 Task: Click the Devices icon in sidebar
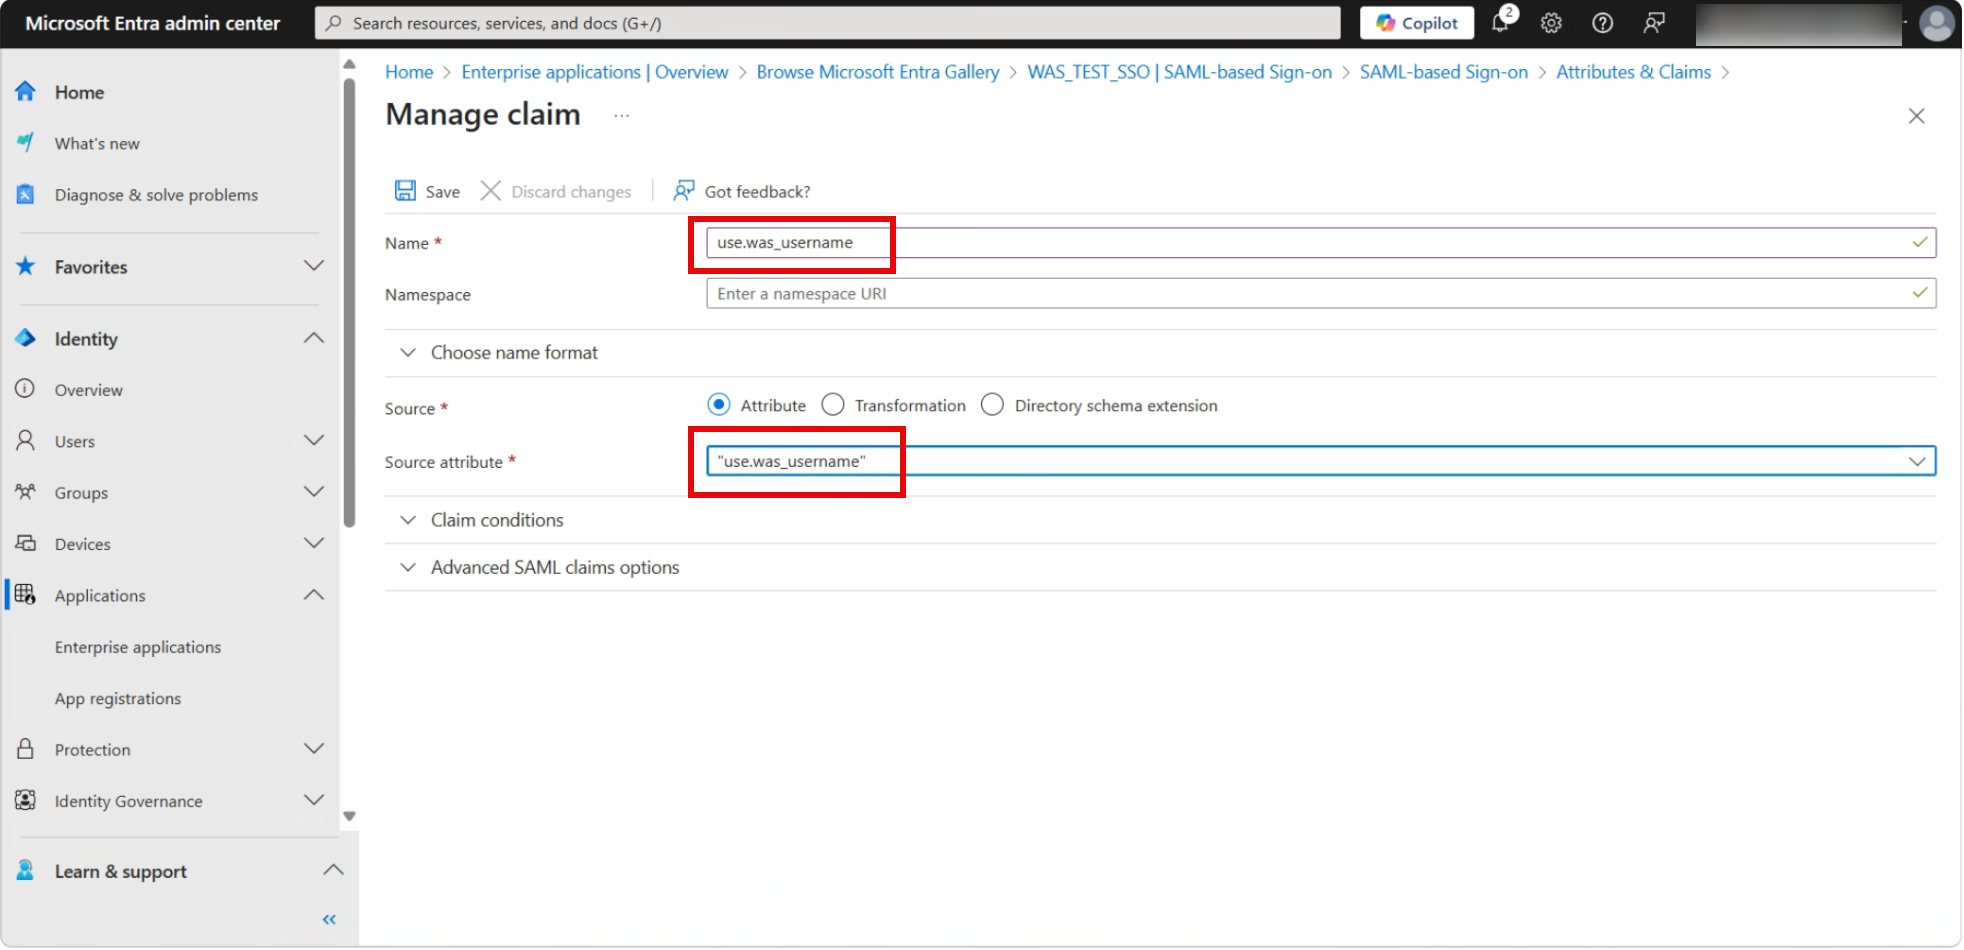pyautogui.click(x=26, y=543)
